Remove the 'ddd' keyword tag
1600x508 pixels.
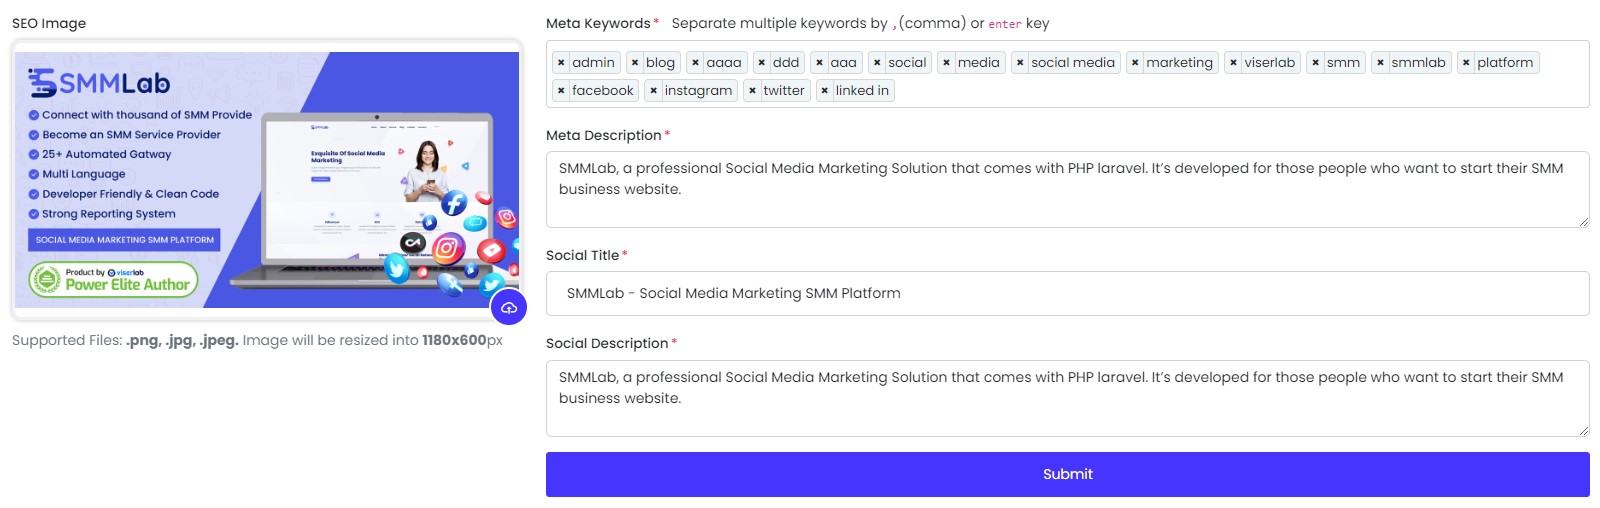coord(762,63)
